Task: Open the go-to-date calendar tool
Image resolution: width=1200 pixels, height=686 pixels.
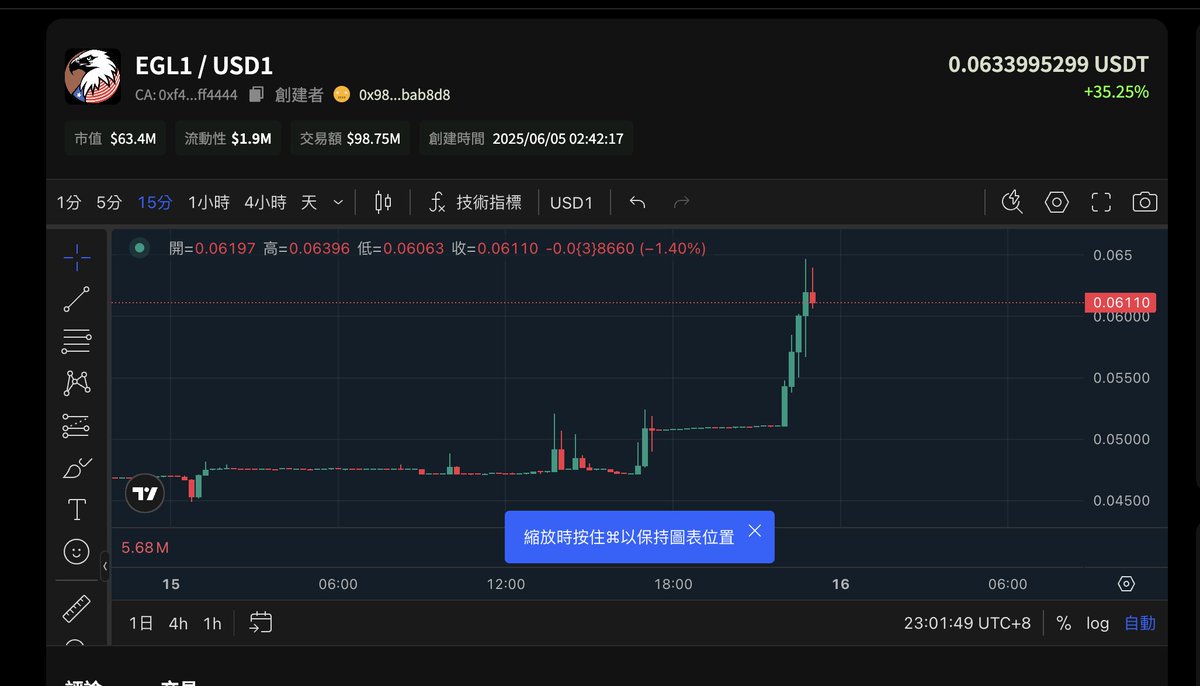Action: click(261, 623)
